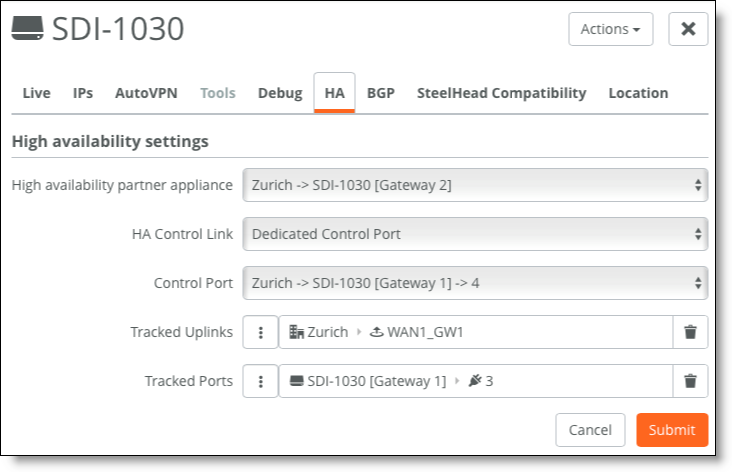Submit the high availability settings
Viewport: 732px width, 472px height.
672,430
